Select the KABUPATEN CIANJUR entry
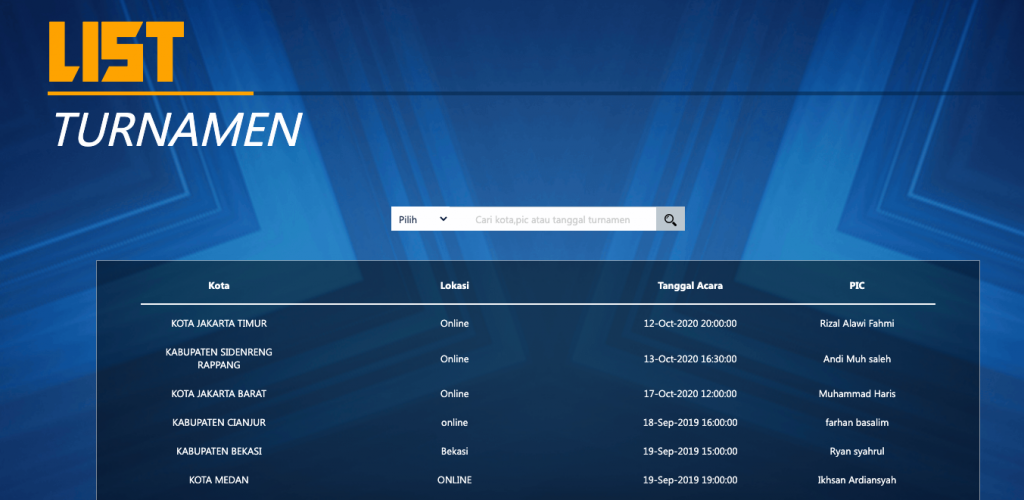The width and height of the screenshot is (1024, 500). pyautogui.click(x=219, y=423)
